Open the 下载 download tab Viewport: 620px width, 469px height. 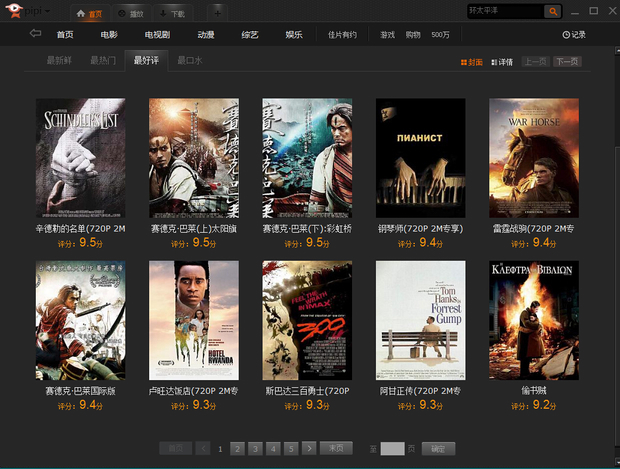(172, 14)
